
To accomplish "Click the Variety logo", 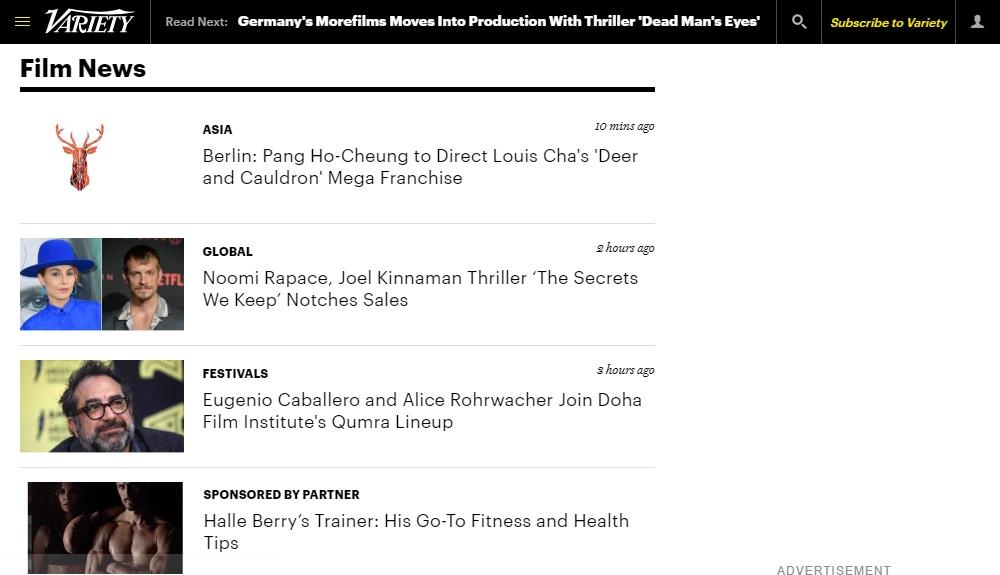I will pyautogui.click(x=90, y=21).
